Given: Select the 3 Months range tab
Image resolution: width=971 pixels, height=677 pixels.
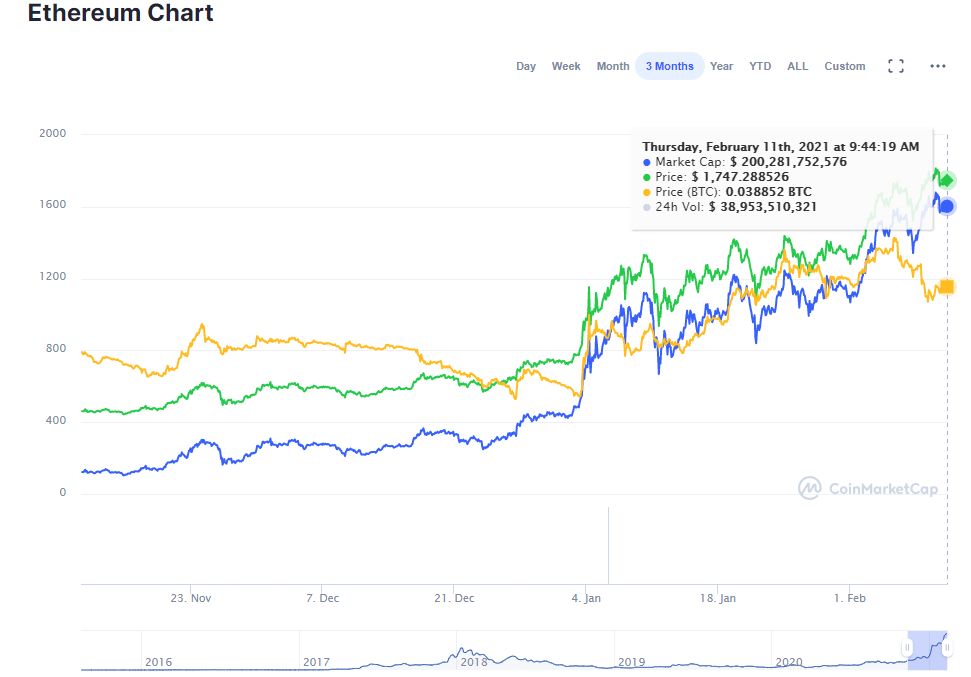Looking at the screenshot, I should [x=669, y=66].
